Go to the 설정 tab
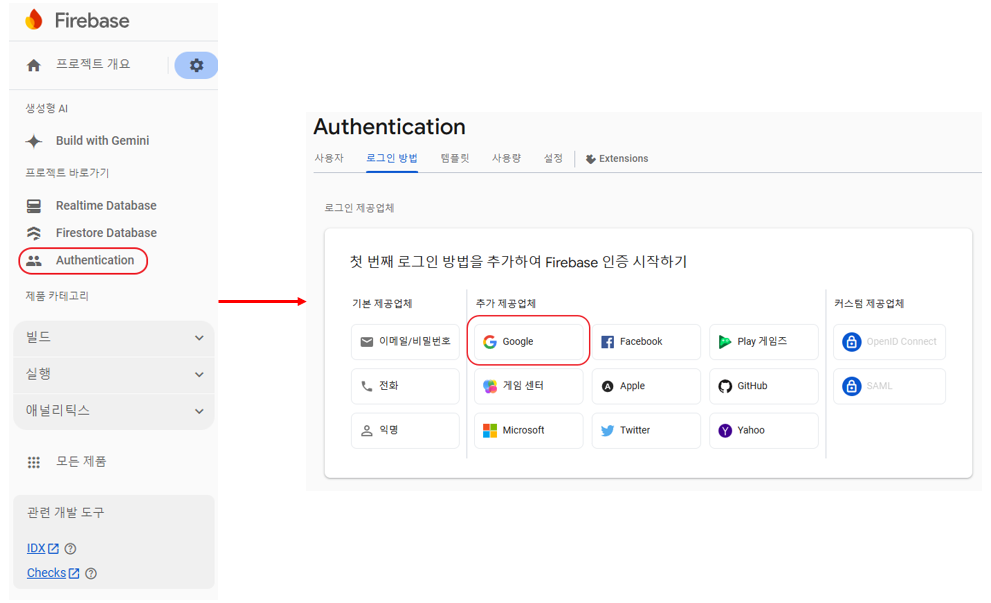This screenshot has width=991, height=603. click(553, 158)
